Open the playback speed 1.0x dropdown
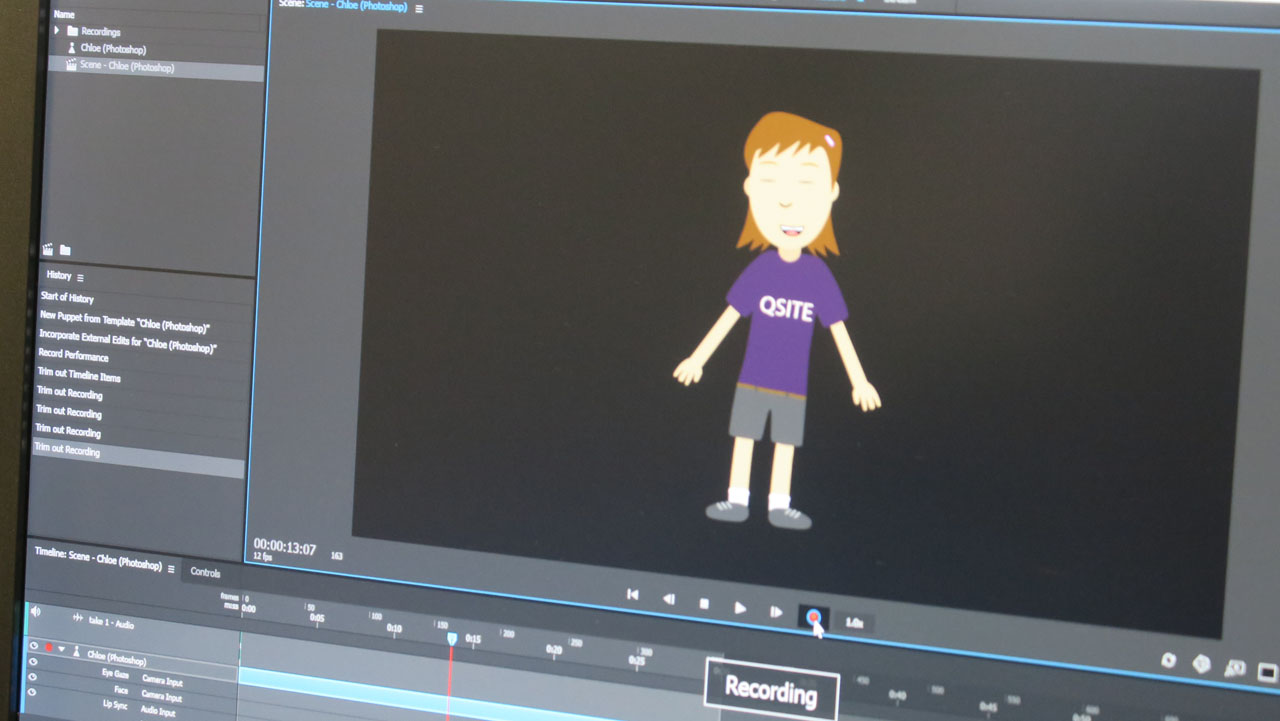This screenshot has width=1280, height=721. [853, 622]
